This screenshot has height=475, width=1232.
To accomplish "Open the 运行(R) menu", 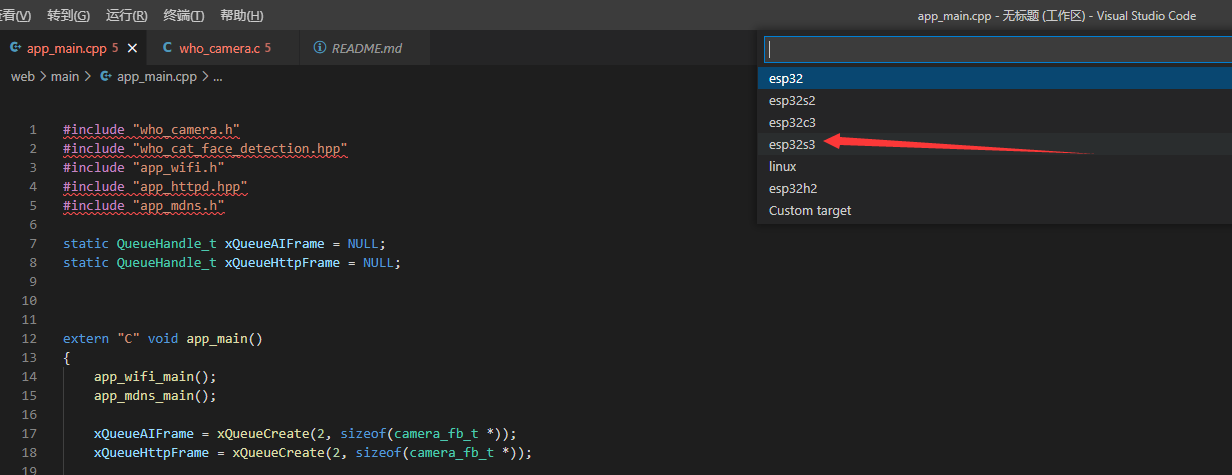I will pyautogui.click(x=127, y=16).
